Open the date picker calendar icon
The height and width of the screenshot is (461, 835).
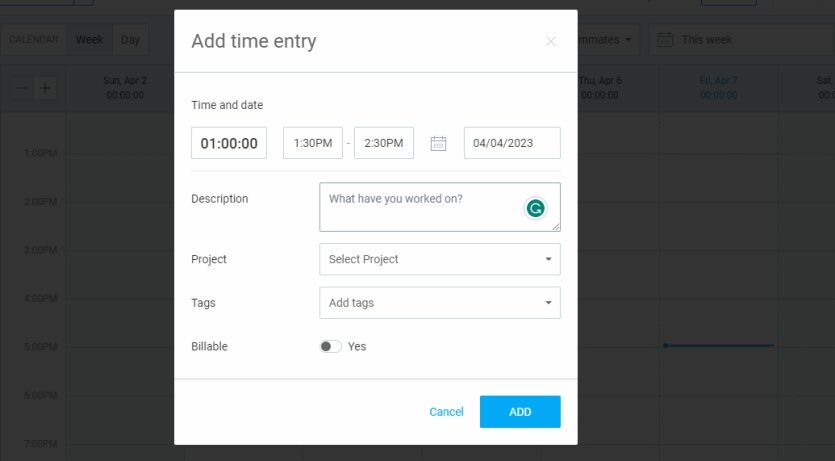click(x=438, y=143)
